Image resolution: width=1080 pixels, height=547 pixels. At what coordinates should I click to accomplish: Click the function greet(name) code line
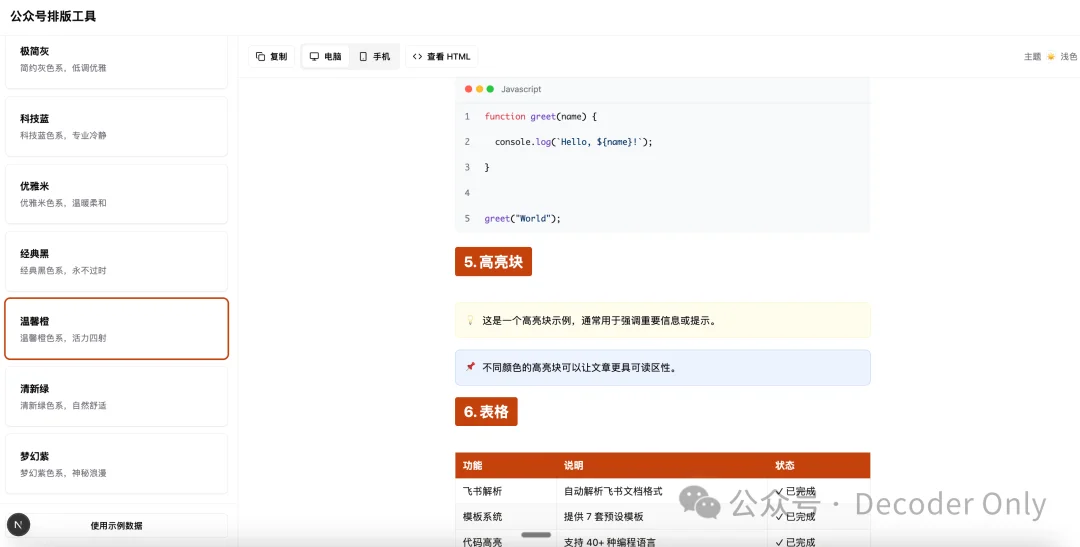tap(540, 116)
